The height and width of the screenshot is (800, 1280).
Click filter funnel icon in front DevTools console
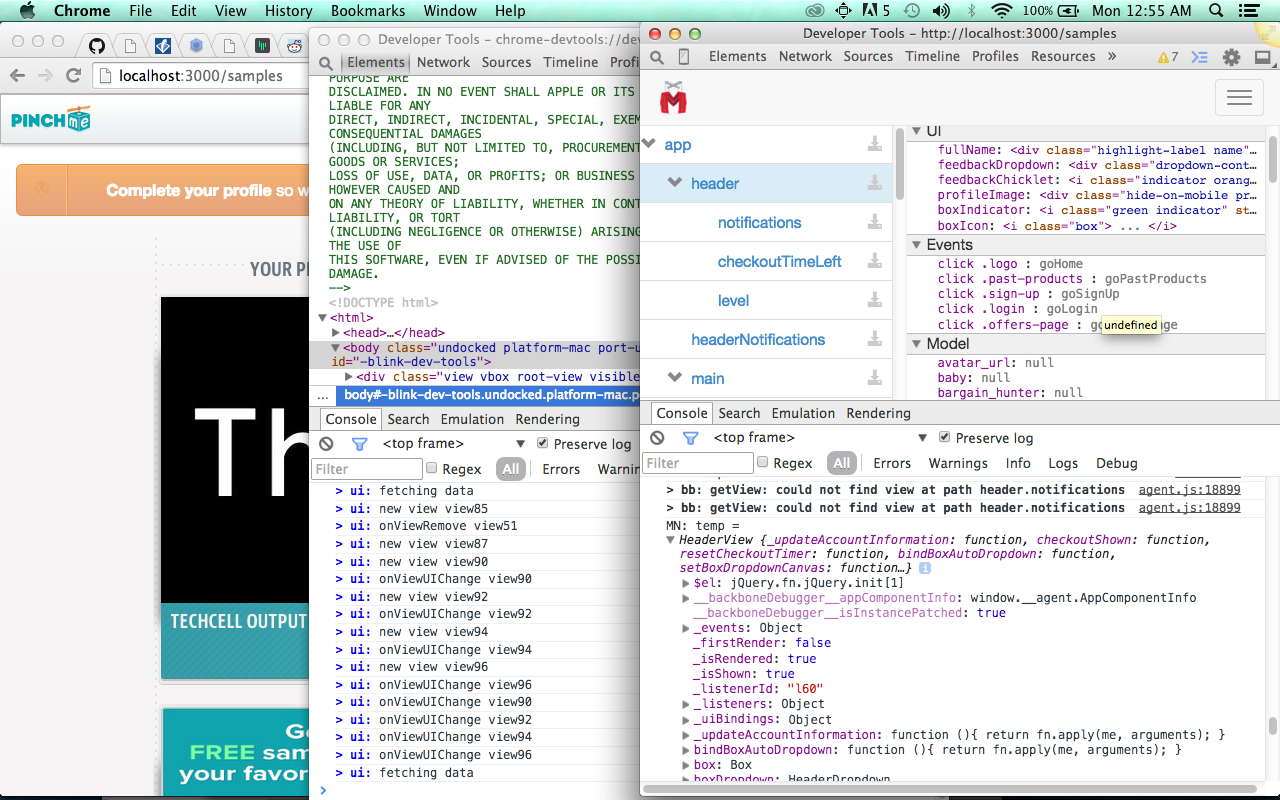(690, 438)
